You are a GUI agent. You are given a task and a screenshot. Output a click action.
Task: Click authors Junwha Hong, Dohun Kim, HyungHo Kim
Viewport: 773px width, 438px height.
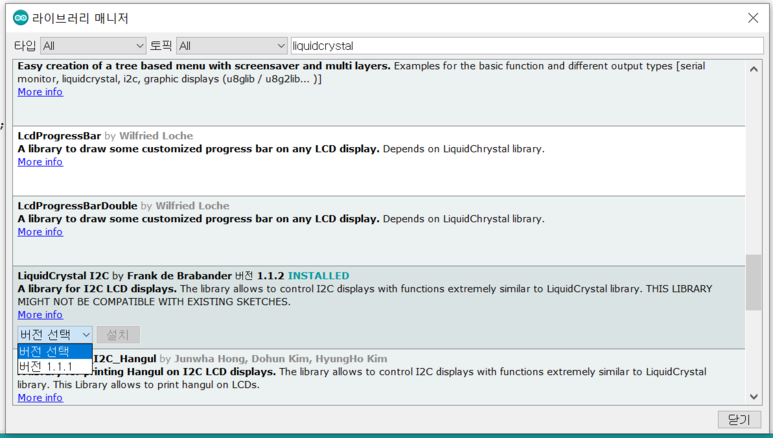click(281, 359)
